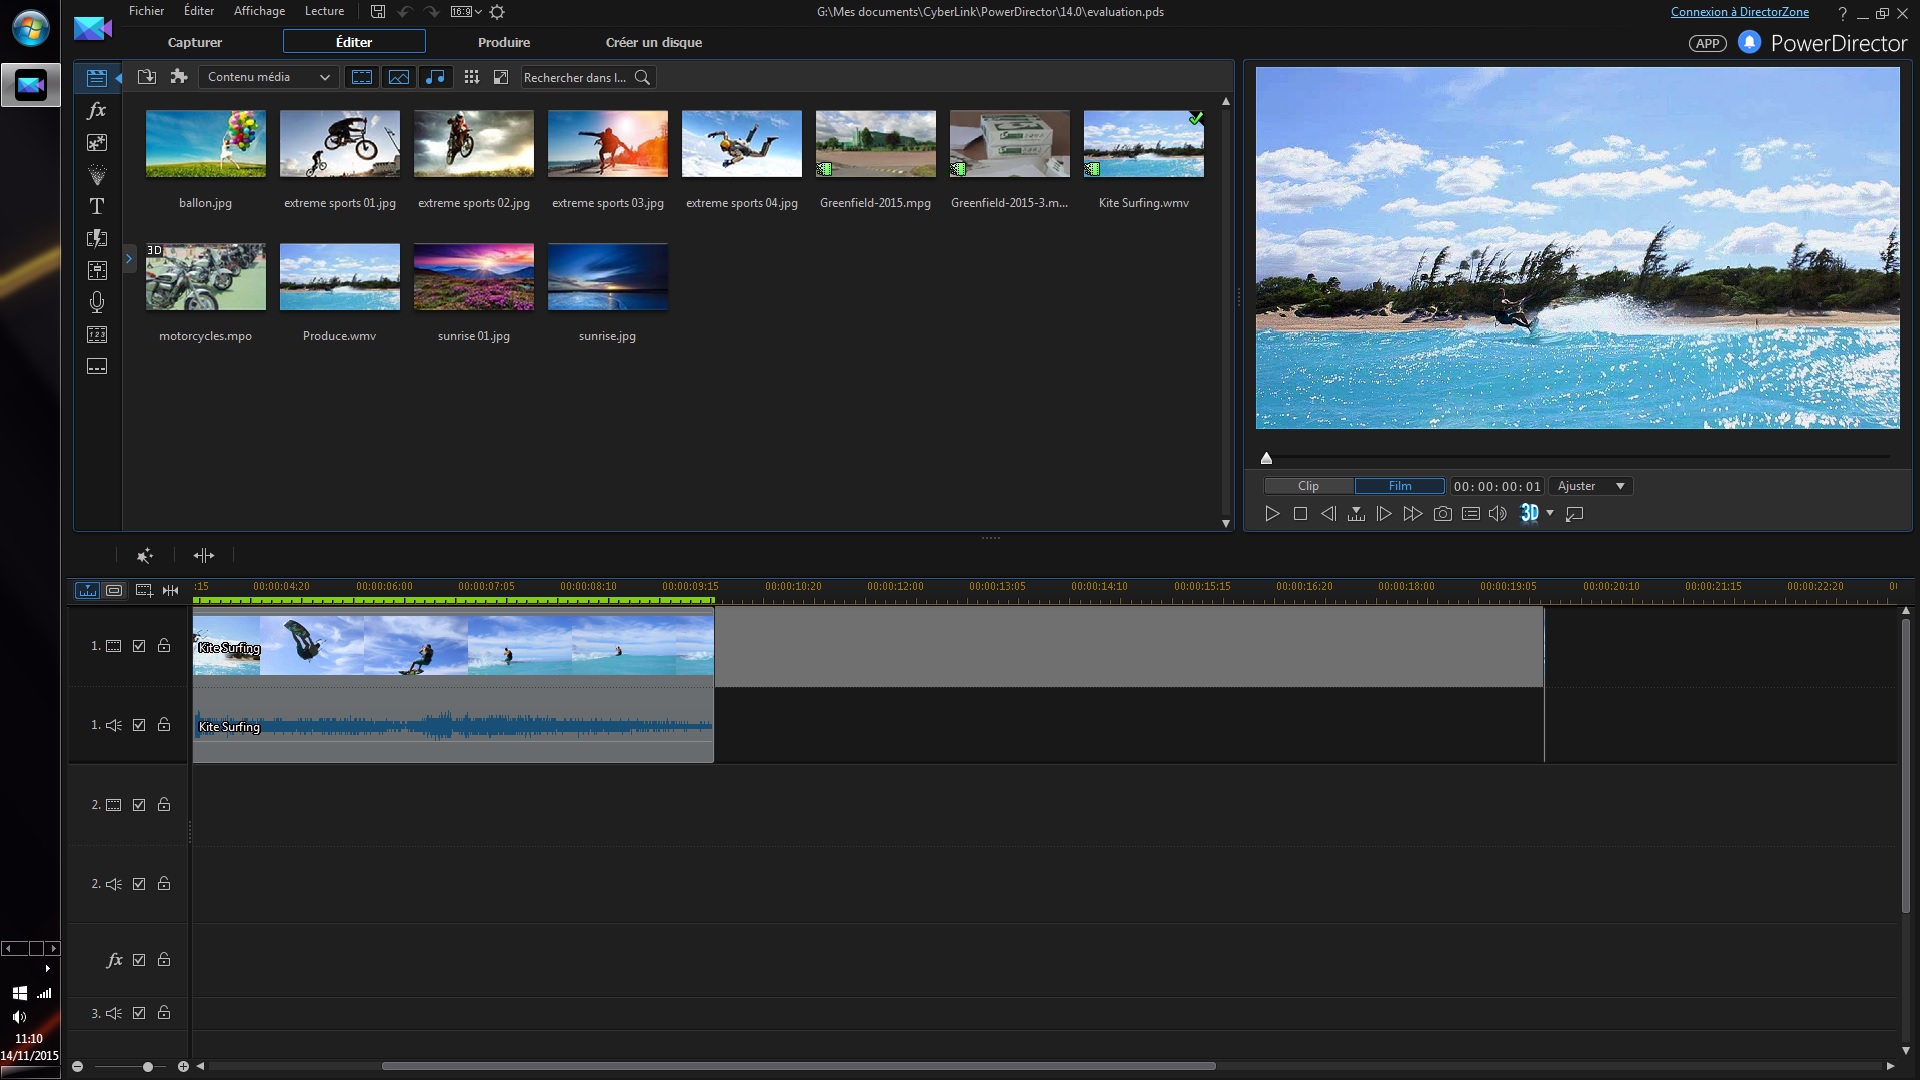Open the plug-in puzzle piece icon
This screenshot has width=1920, height=1080.
pos(179,77)
